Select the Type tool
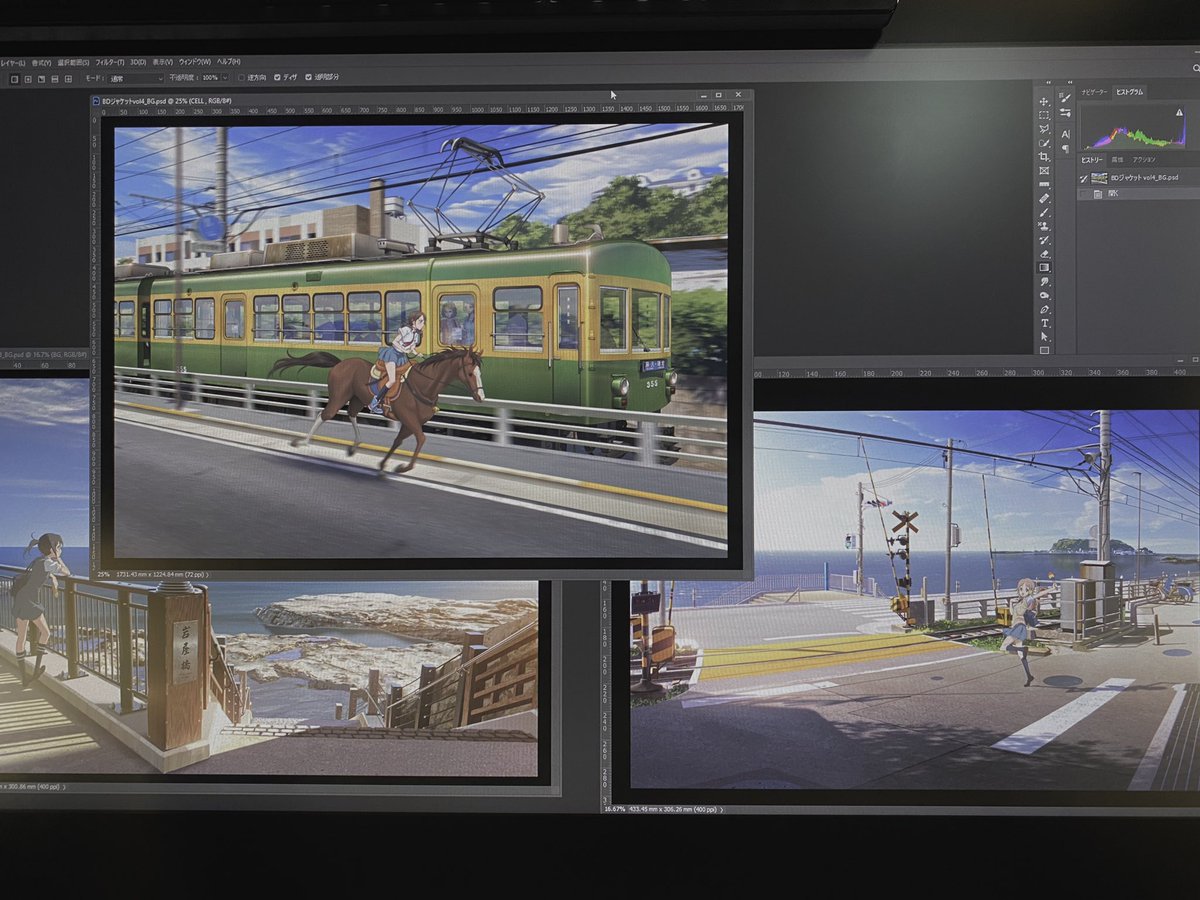The width and height of the screenshot is (1200, 900). 1044,323
